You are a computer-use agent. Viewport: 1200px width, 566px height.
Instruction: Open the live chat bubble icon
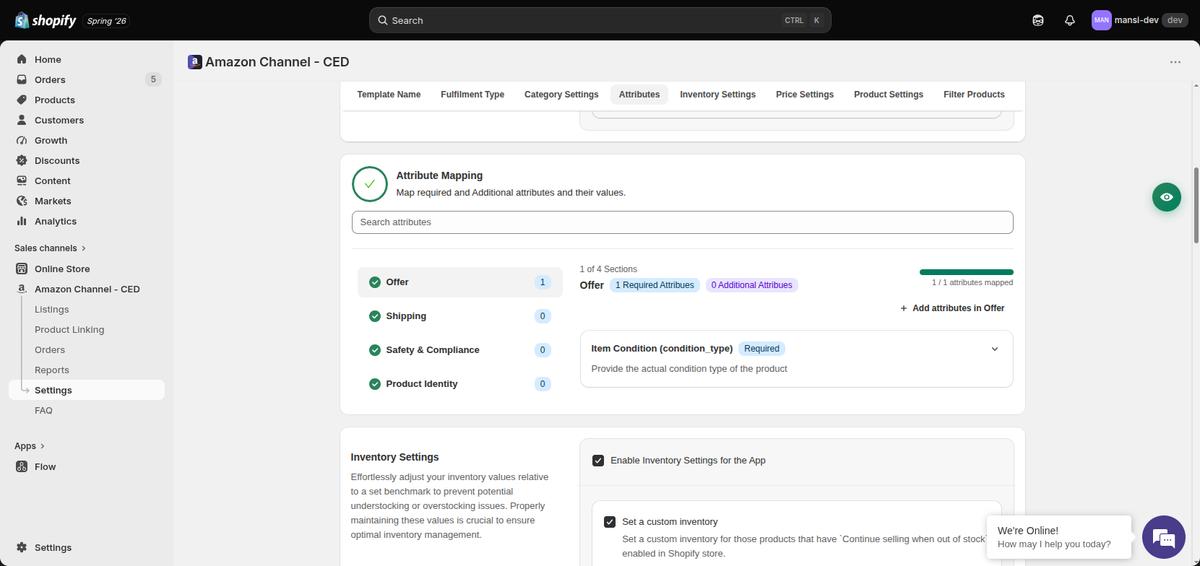tap(1164, 538)
